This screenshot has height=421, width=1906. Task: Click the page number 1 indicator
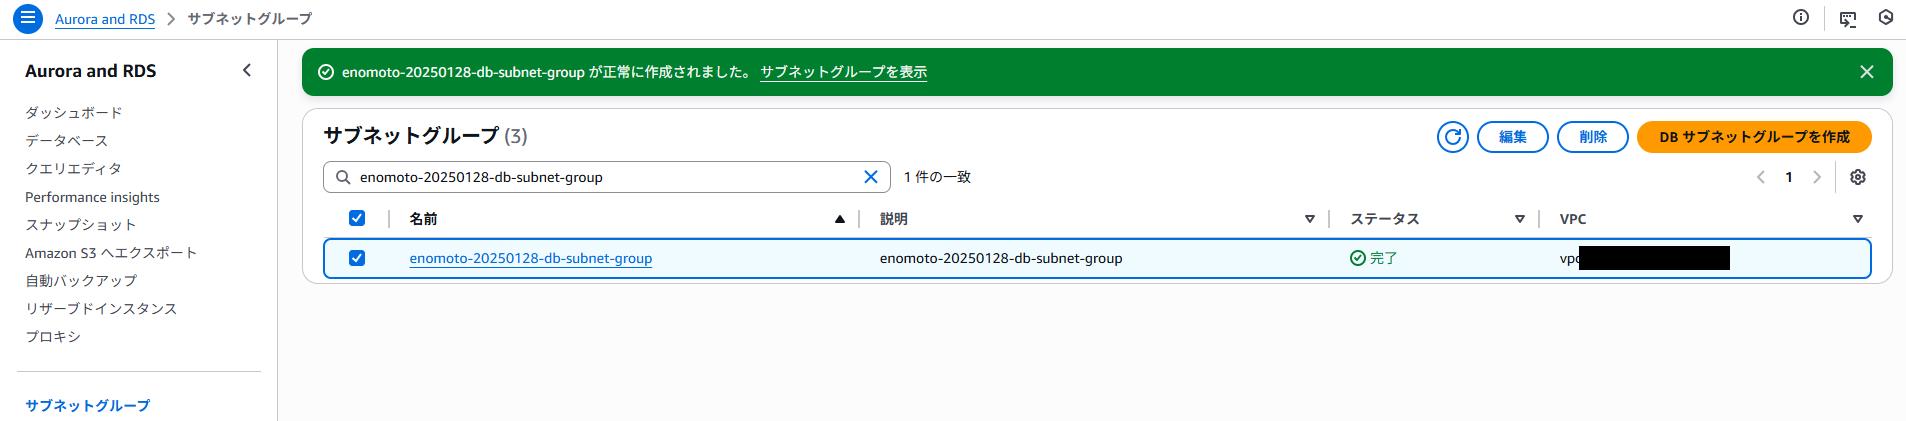[x=1789, y=177]
